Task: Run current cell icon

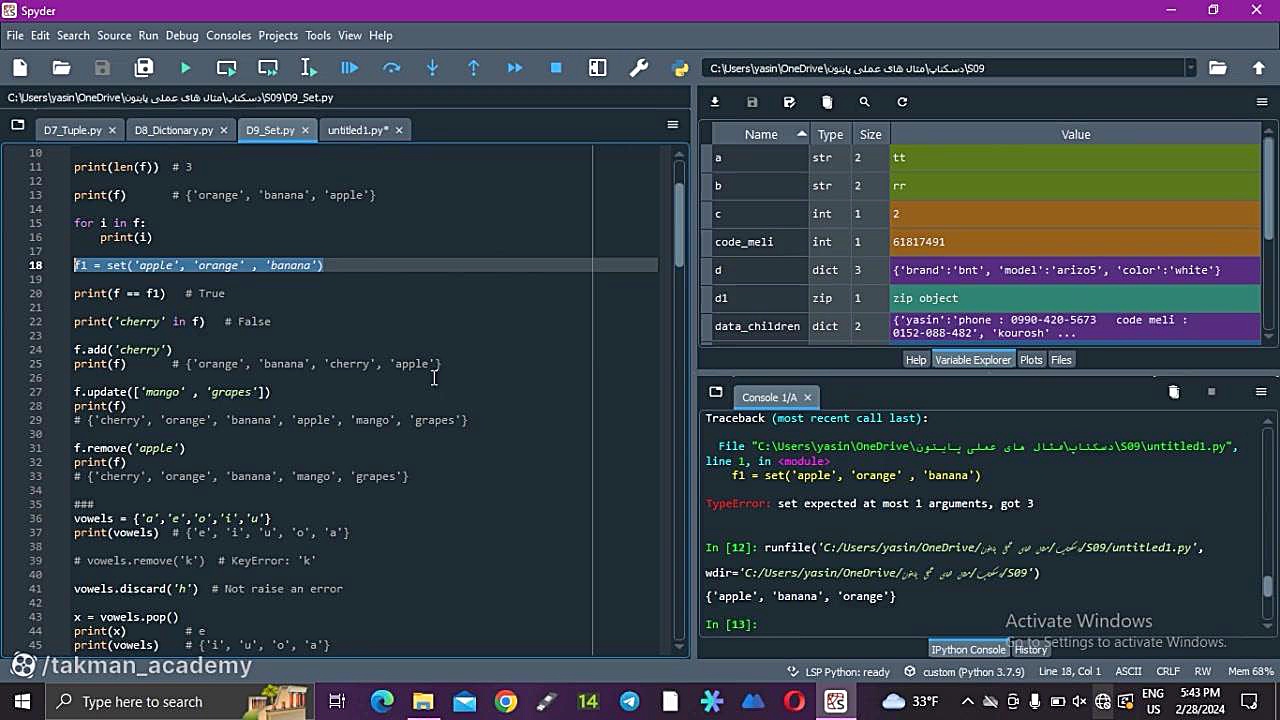Action: (x=226, y=68)
